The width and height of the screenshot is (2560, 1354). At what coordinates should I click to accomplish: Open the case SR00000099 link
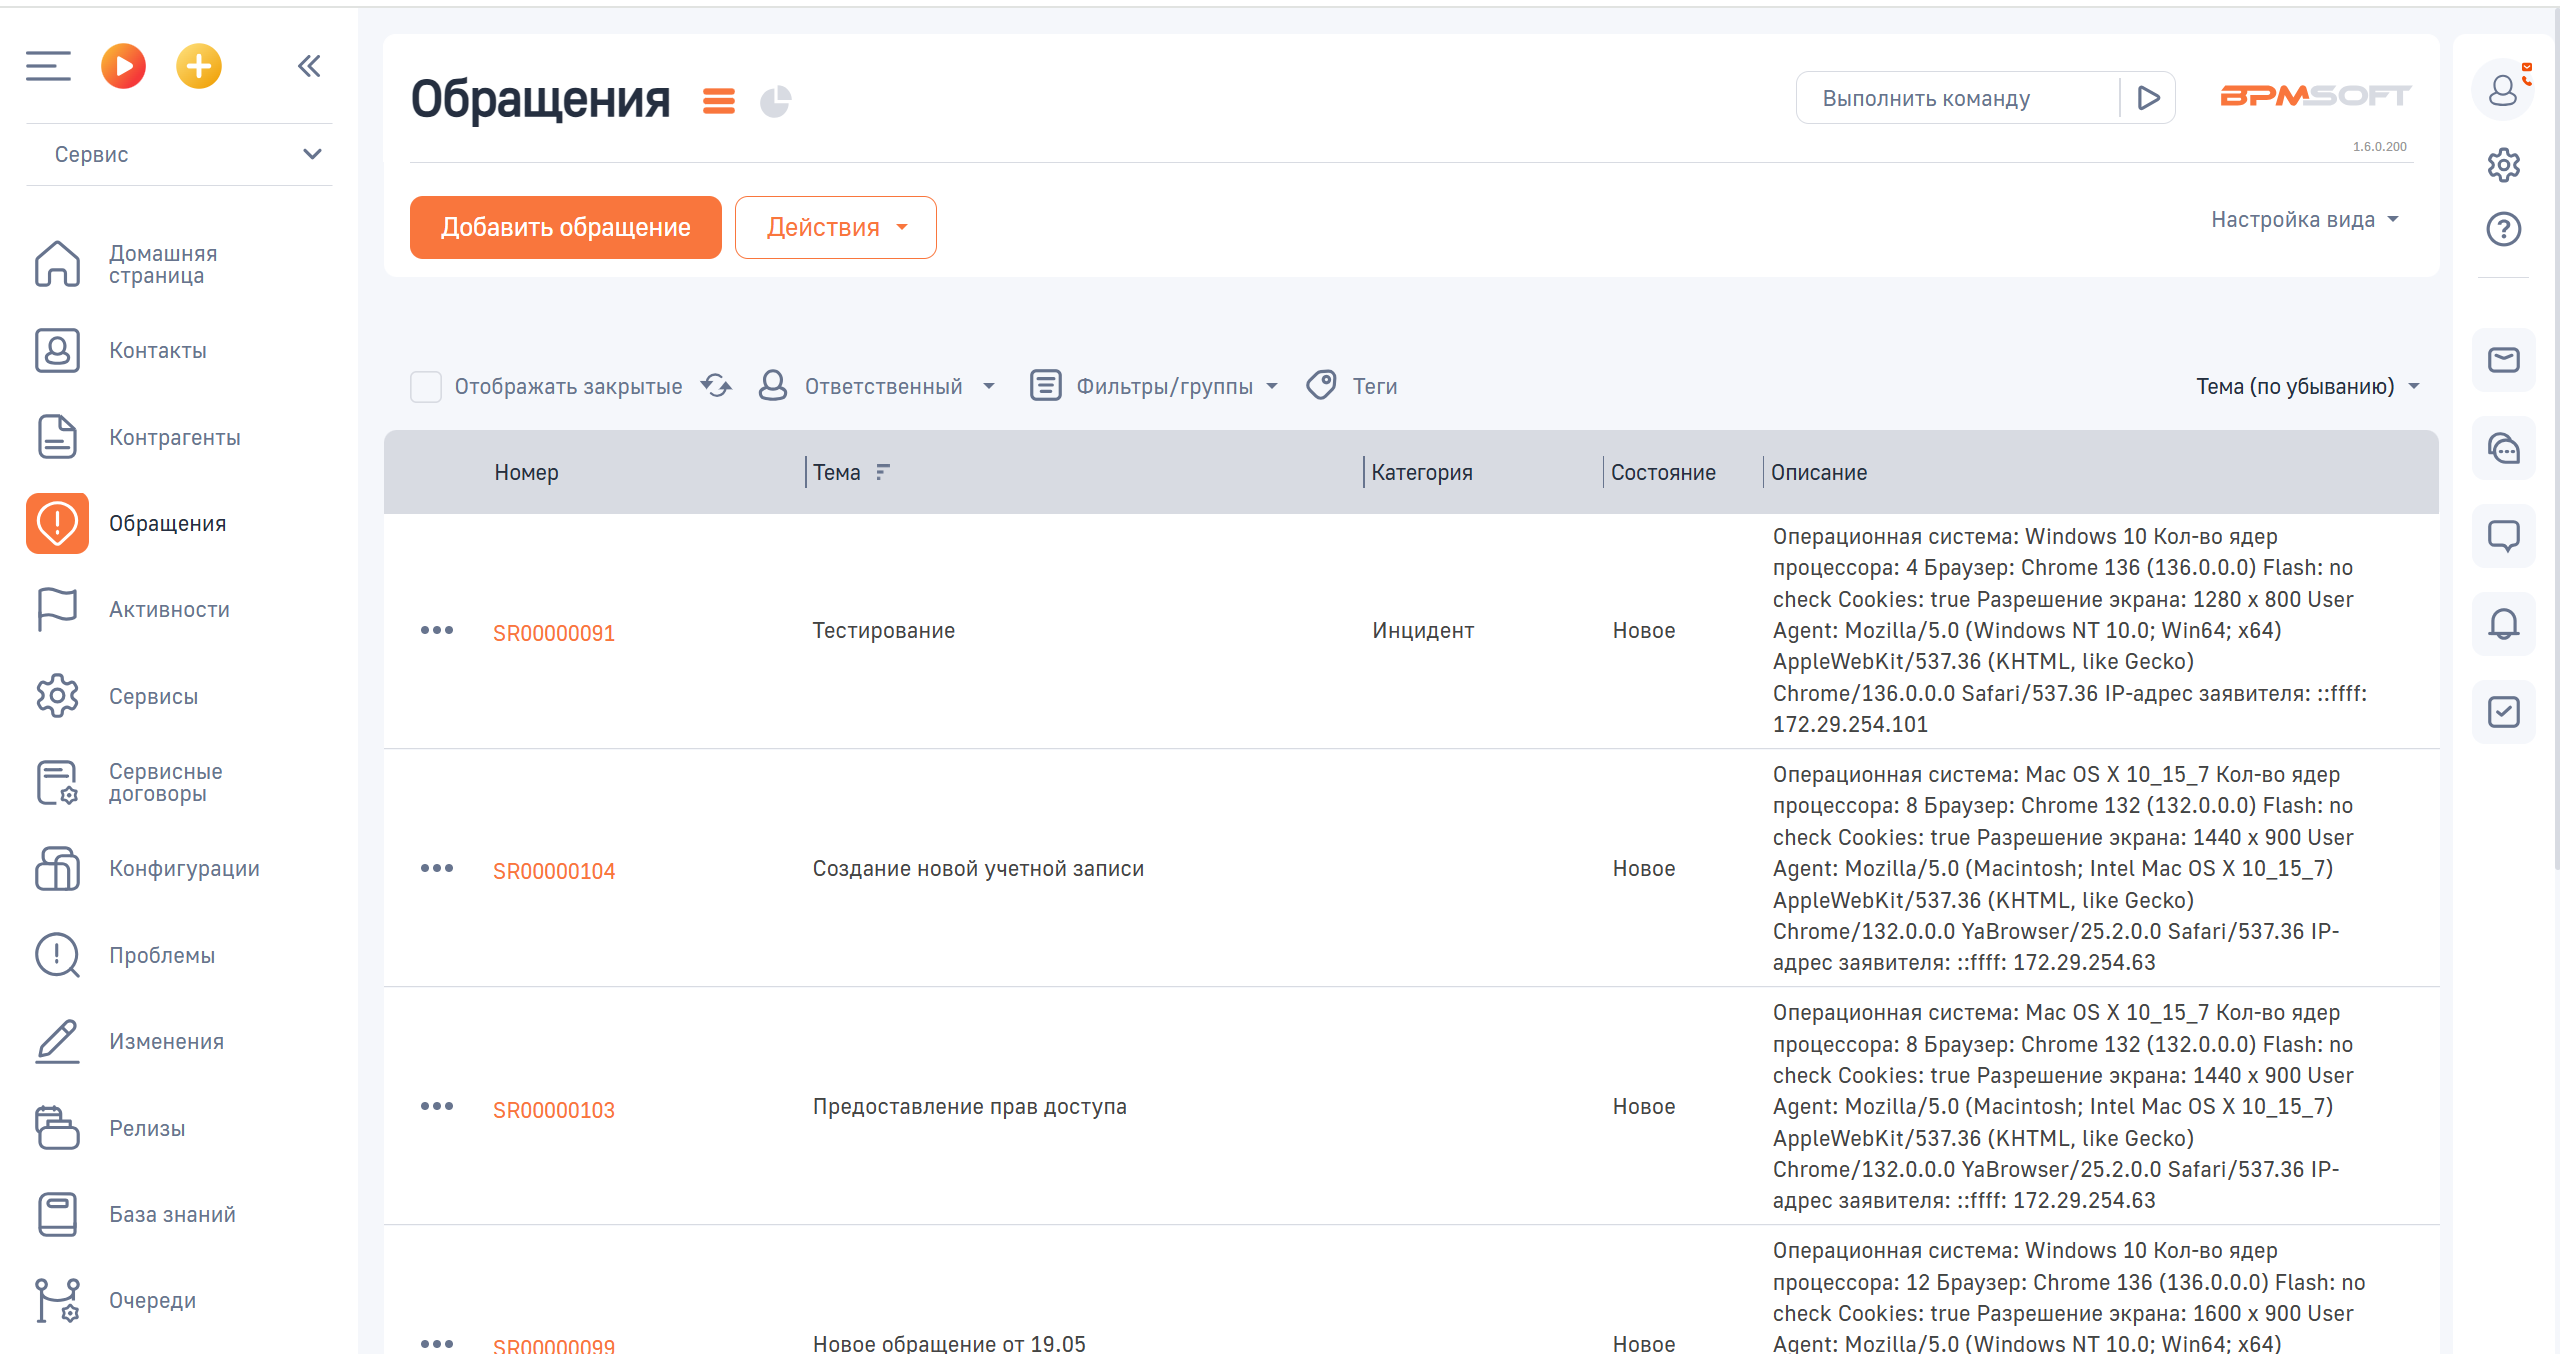click(x=554, y=1346)
